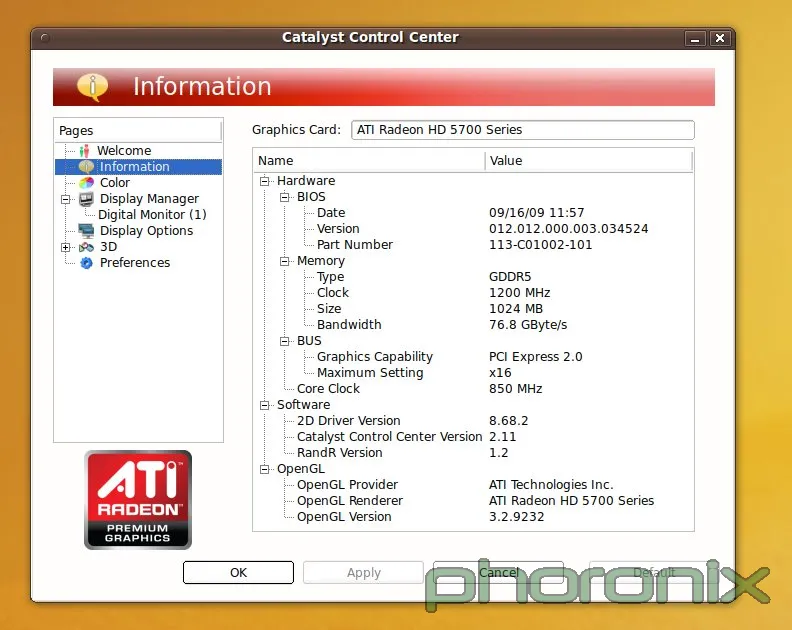The height and width of the screenshot is (630, 792).
Task: Collapse the OpenGL section
Action: [265, 469]
